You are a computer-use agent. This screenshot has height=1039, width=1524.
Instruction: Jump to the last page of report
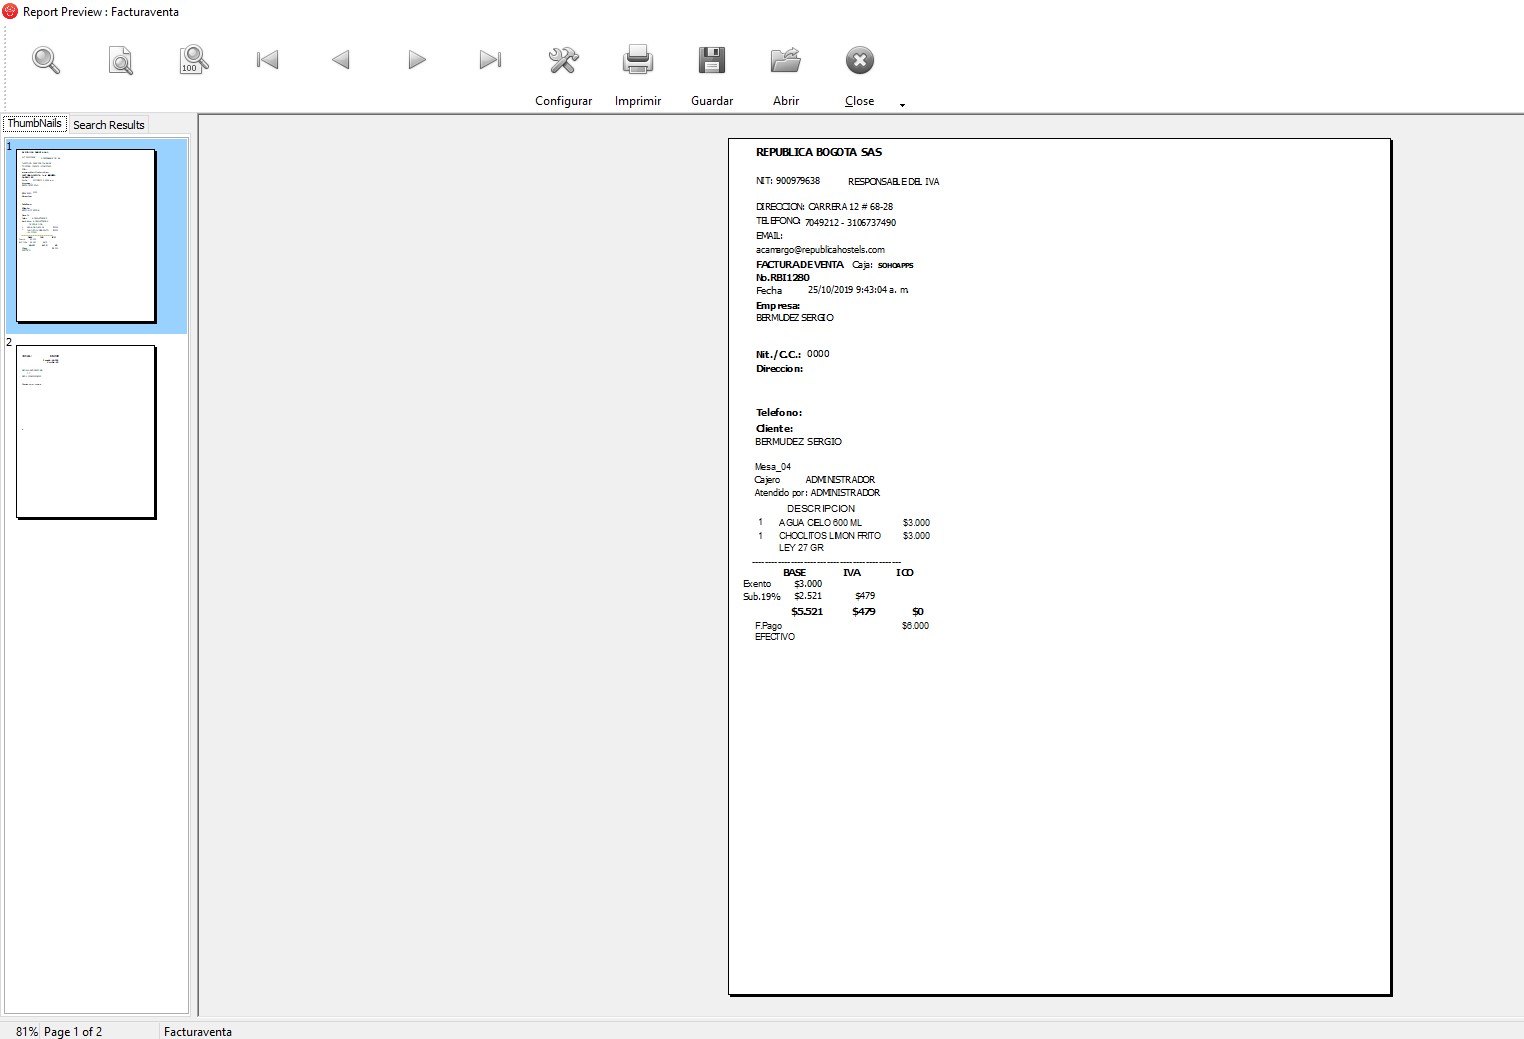[490, 60]
